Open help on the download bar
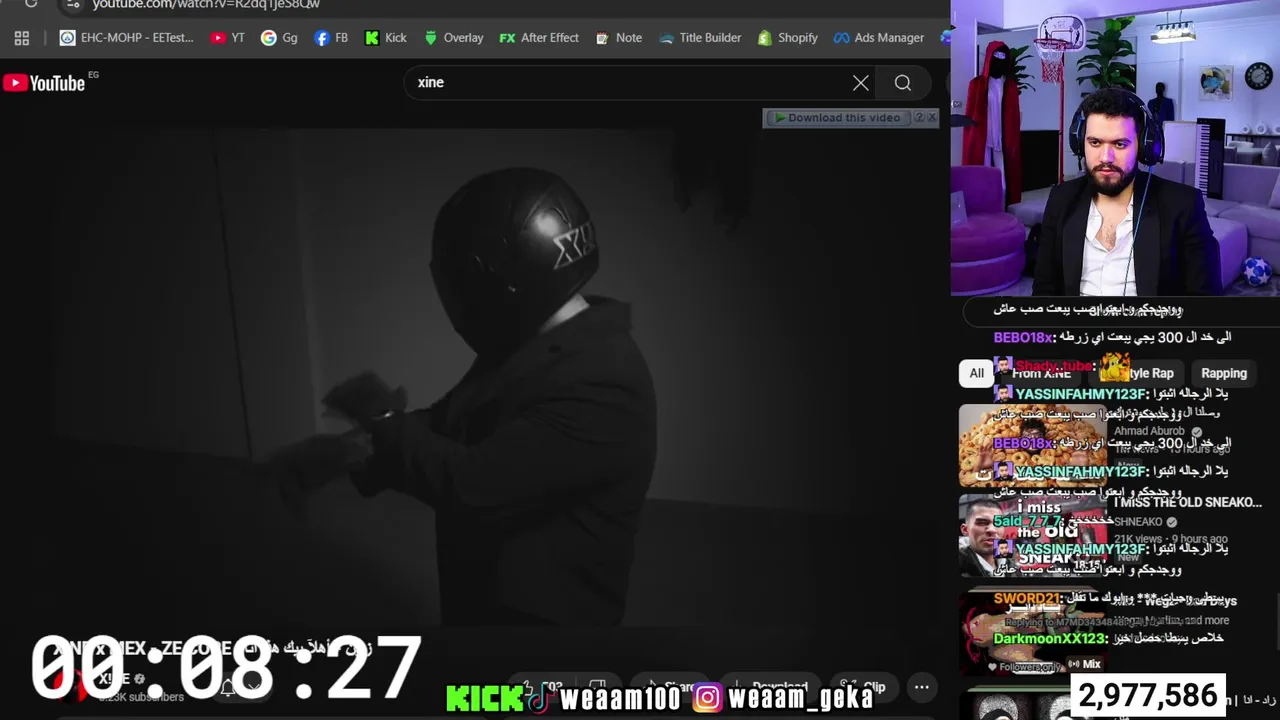Screen dimensions: 1280x720 919,118
